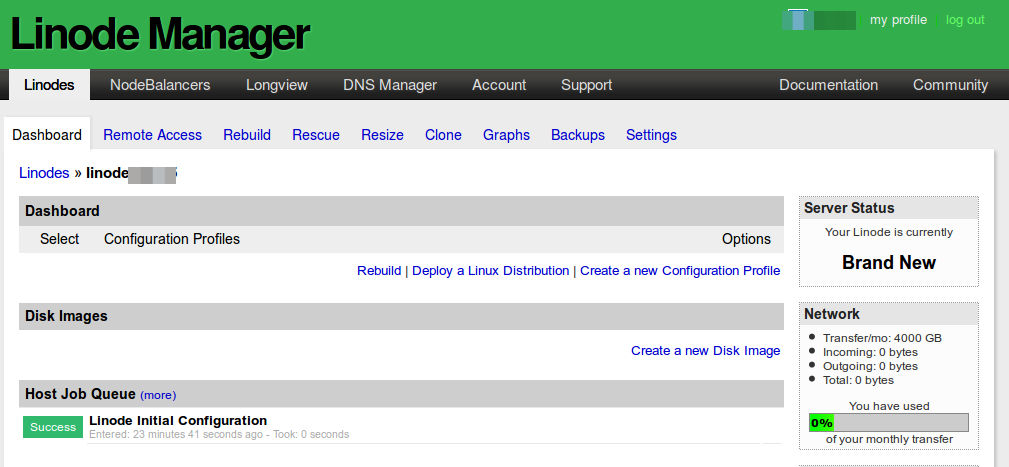
Task: Go to the Clone sub-tab
Action: click(x=443, y=135)
